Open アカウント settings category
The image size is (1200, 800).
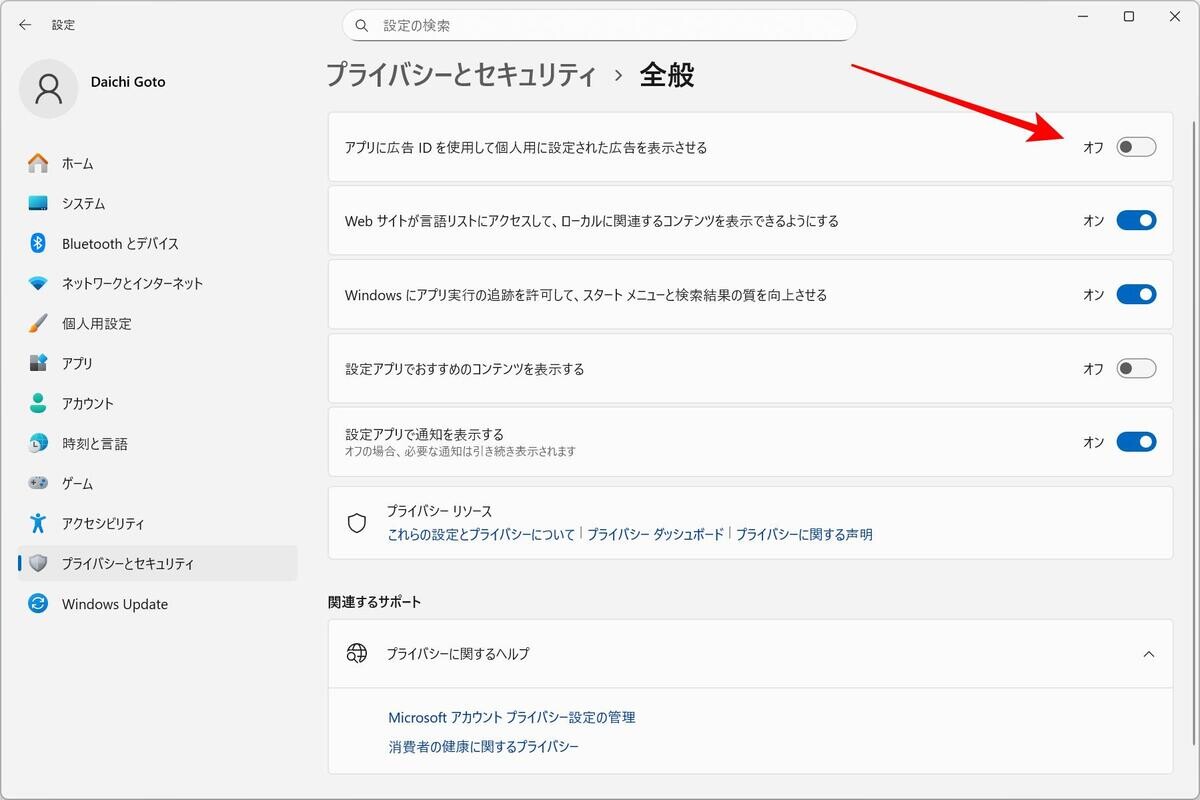tap(88, 403)
